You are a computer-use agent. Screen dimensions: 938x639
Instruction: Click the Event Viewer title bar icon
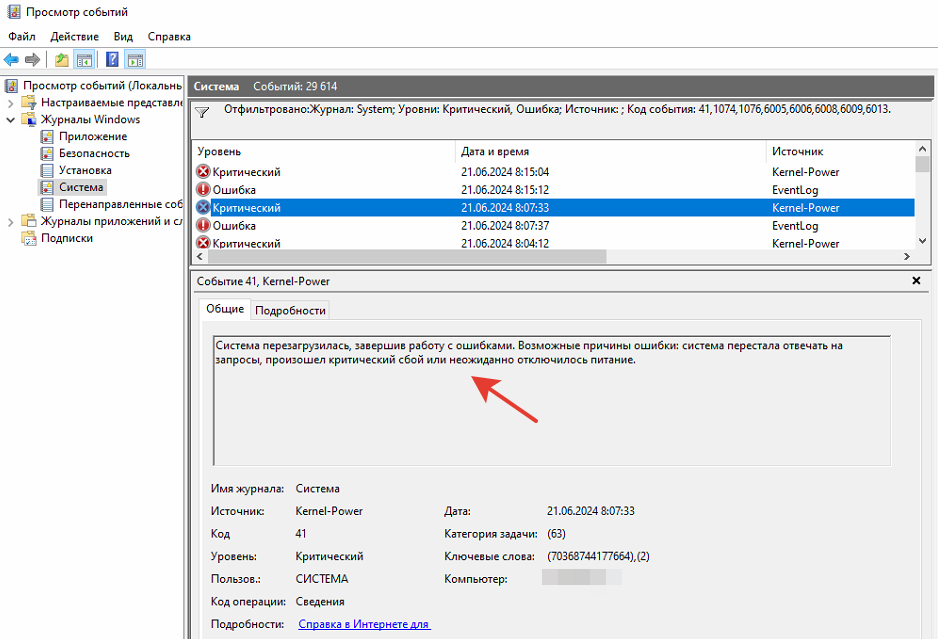coord(13,11)
